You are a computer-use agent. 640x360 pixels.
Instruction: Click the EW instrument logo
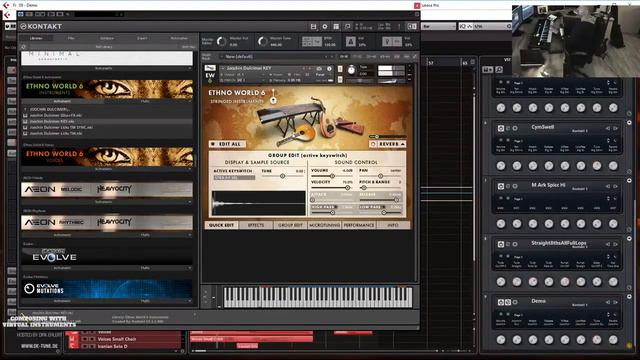[210, 76]
